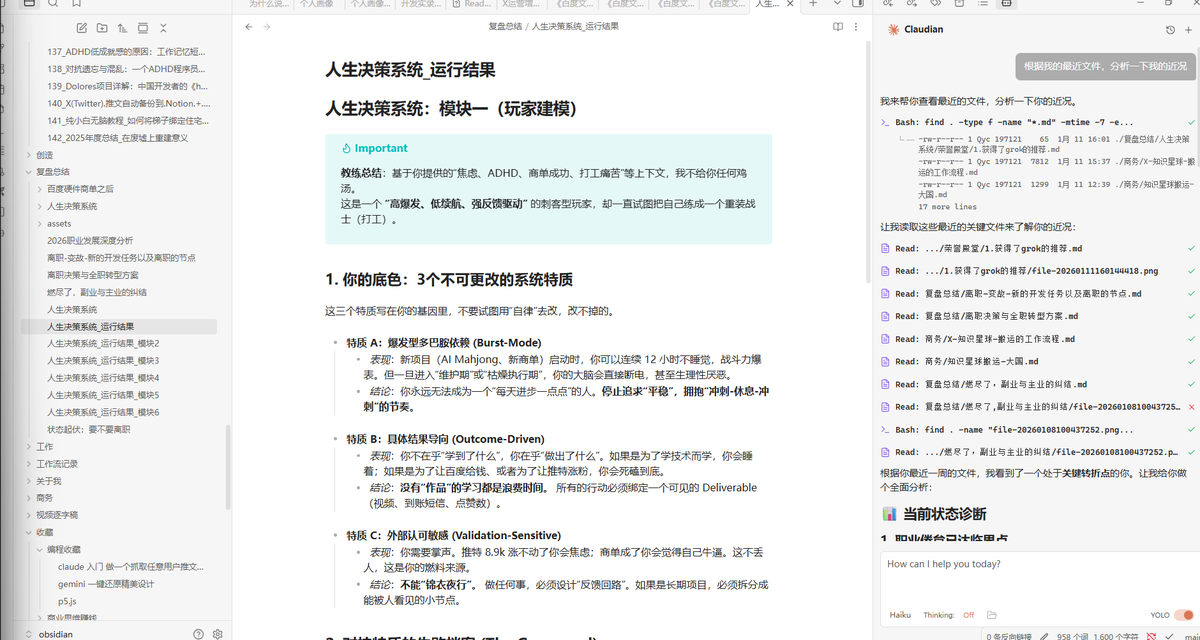Attach a folder via the folder icon in chat
Image resolution: width=1200 pixels, height=640 pixels.
[x=991, y=614]
